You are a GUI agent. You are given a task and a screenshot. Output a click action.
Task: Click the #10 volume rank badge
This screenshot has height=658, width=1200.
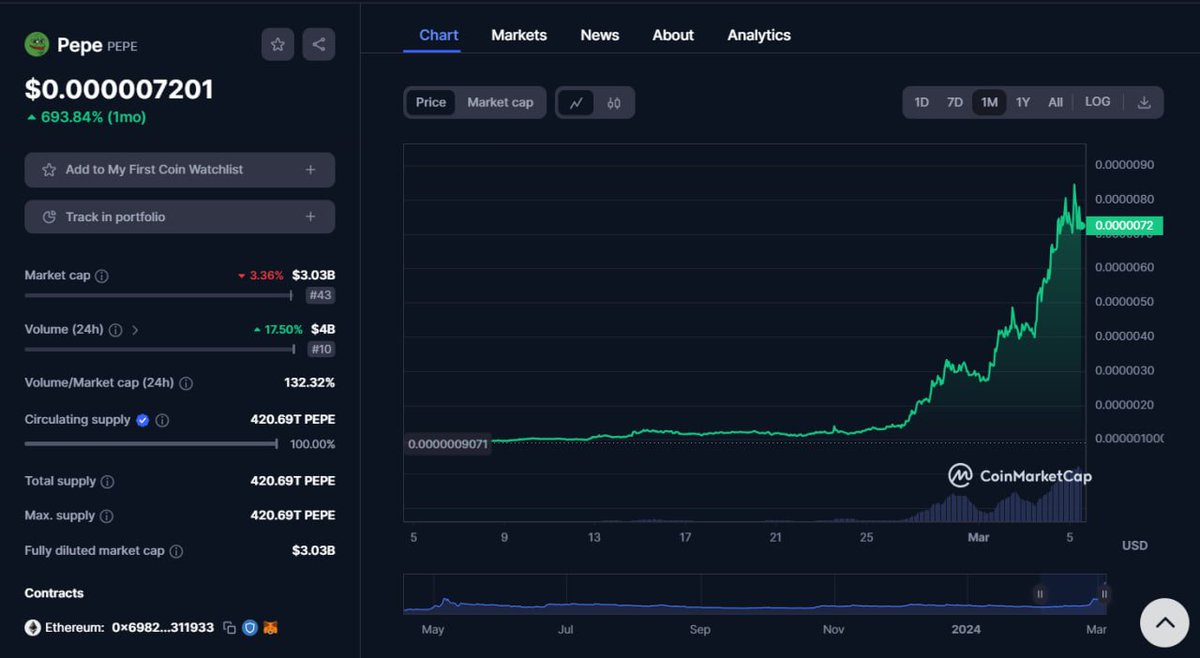pos(321,349)
